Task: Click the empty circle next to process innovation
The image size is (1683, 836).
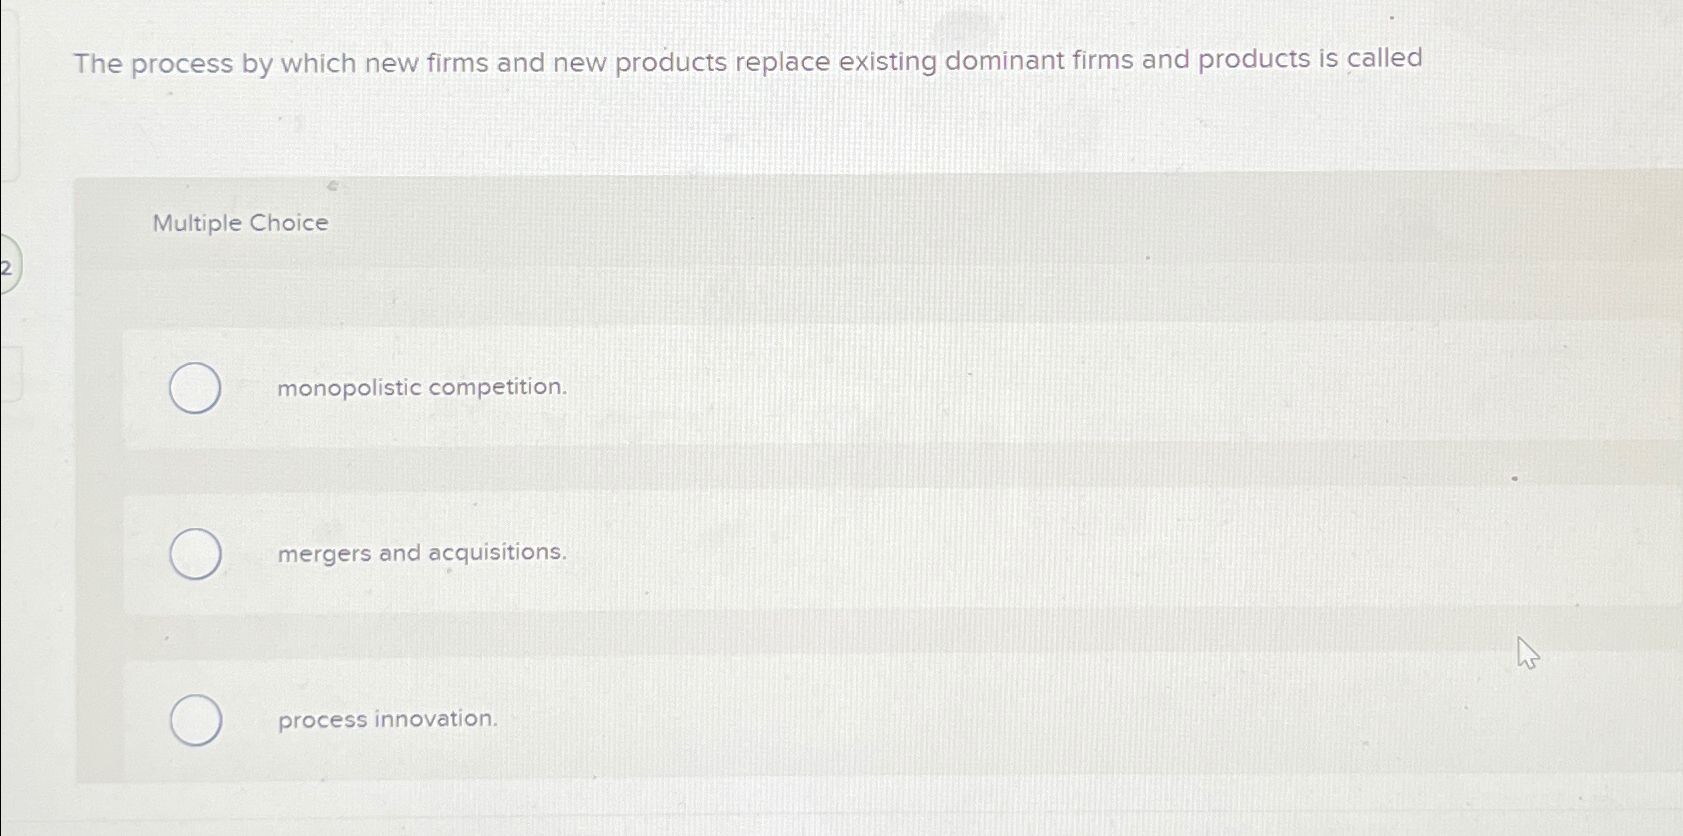Action: point(194,719)
